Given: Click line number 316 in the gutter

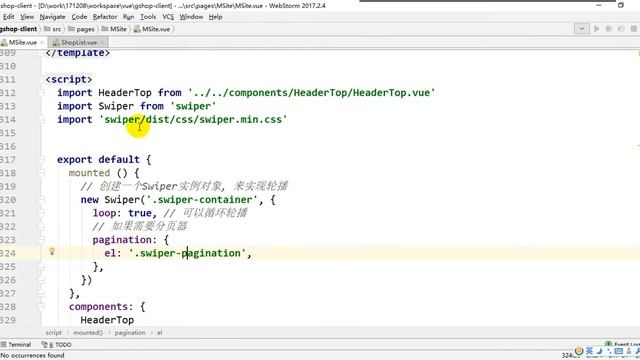Looking at the screenshot, I should pos(8,146).
